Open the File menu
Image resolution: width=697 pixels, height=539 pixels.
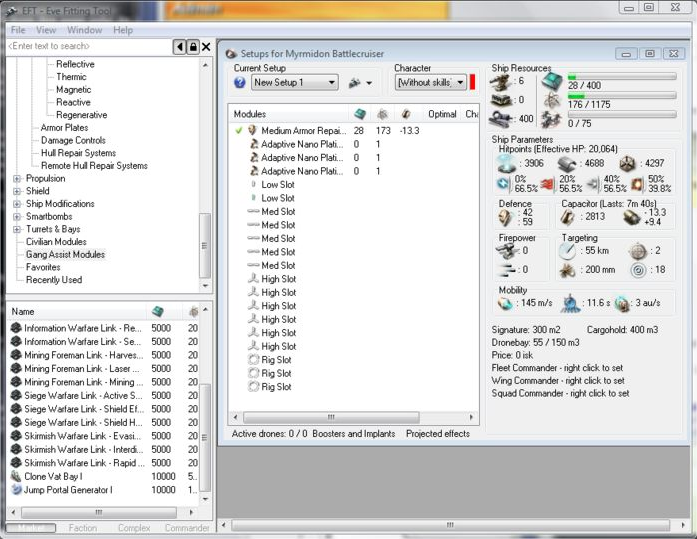(x=18, y=30)
